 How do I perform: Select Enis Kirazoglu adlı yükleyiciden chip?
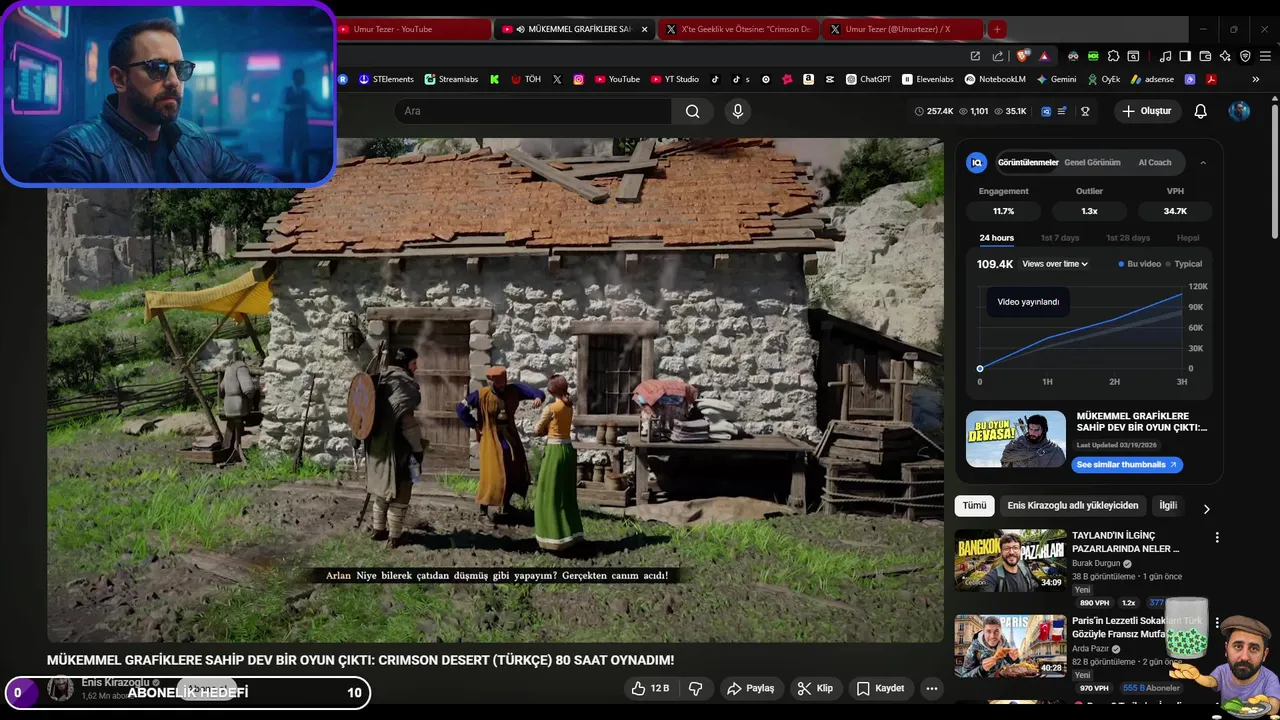click(1073, 506)
